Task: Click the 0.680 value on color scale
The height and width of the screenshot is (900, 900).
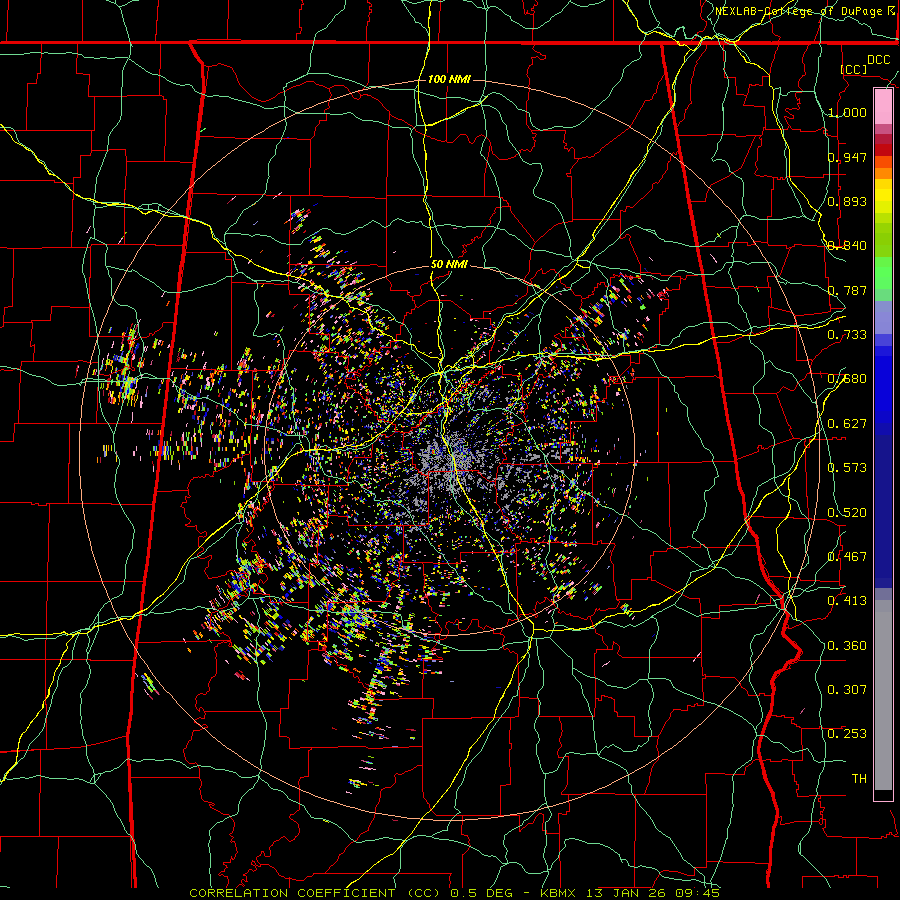Action: (847, 379)
